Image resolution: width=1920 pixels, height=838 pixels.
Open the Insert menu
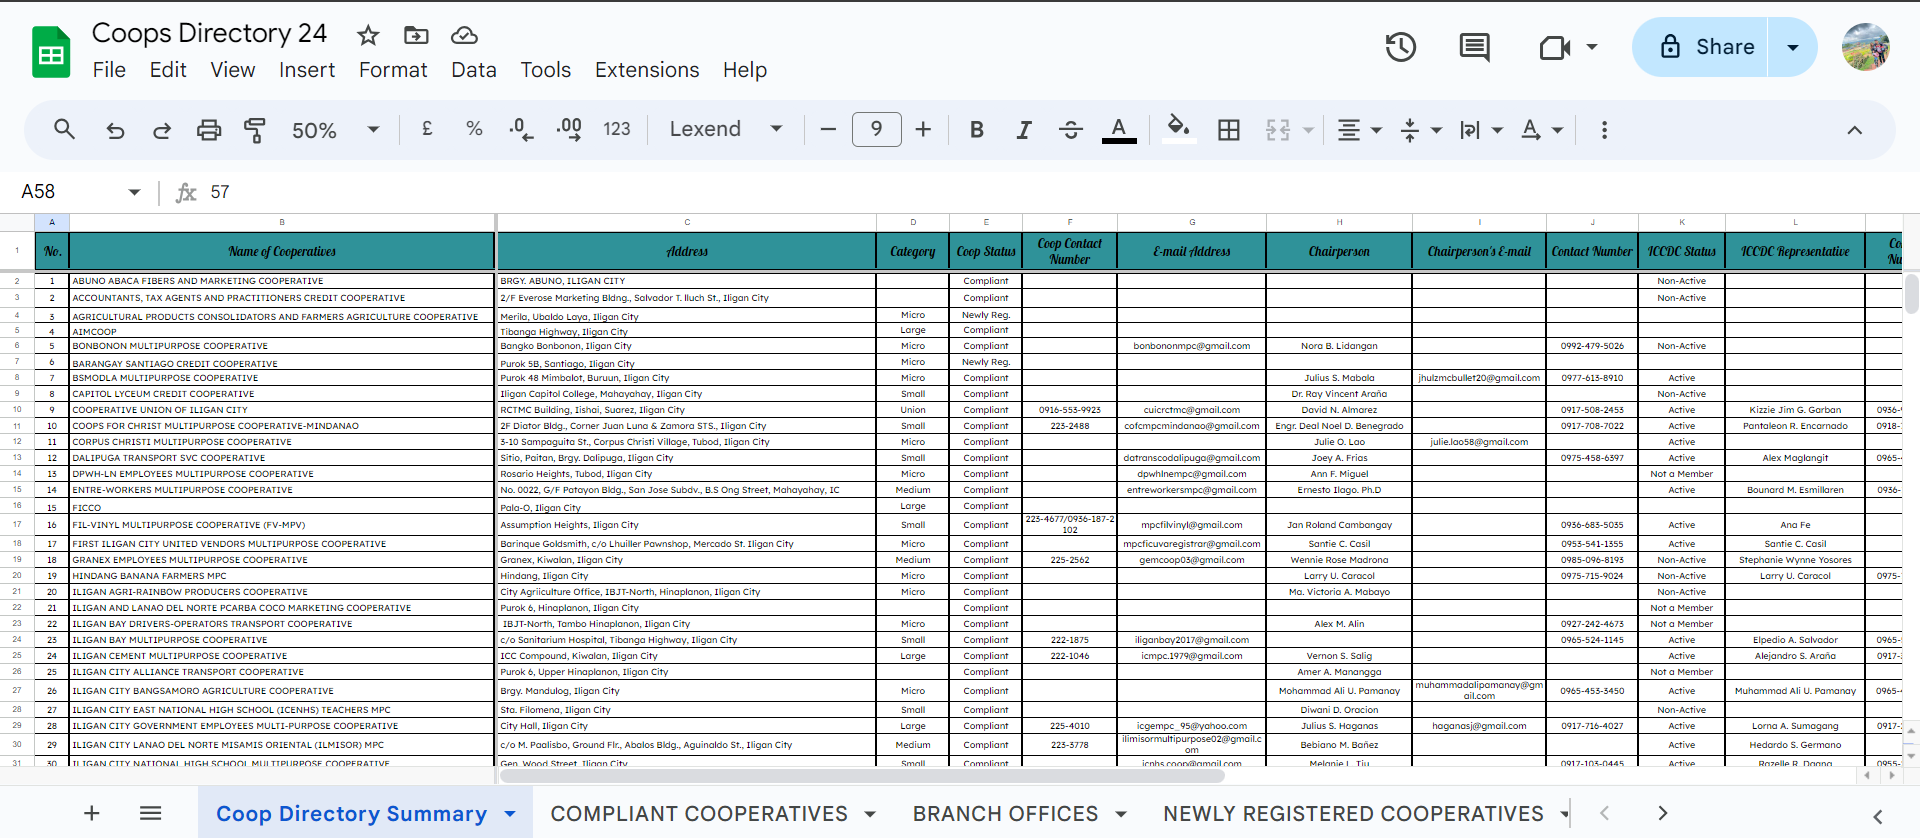click(307, 70)
